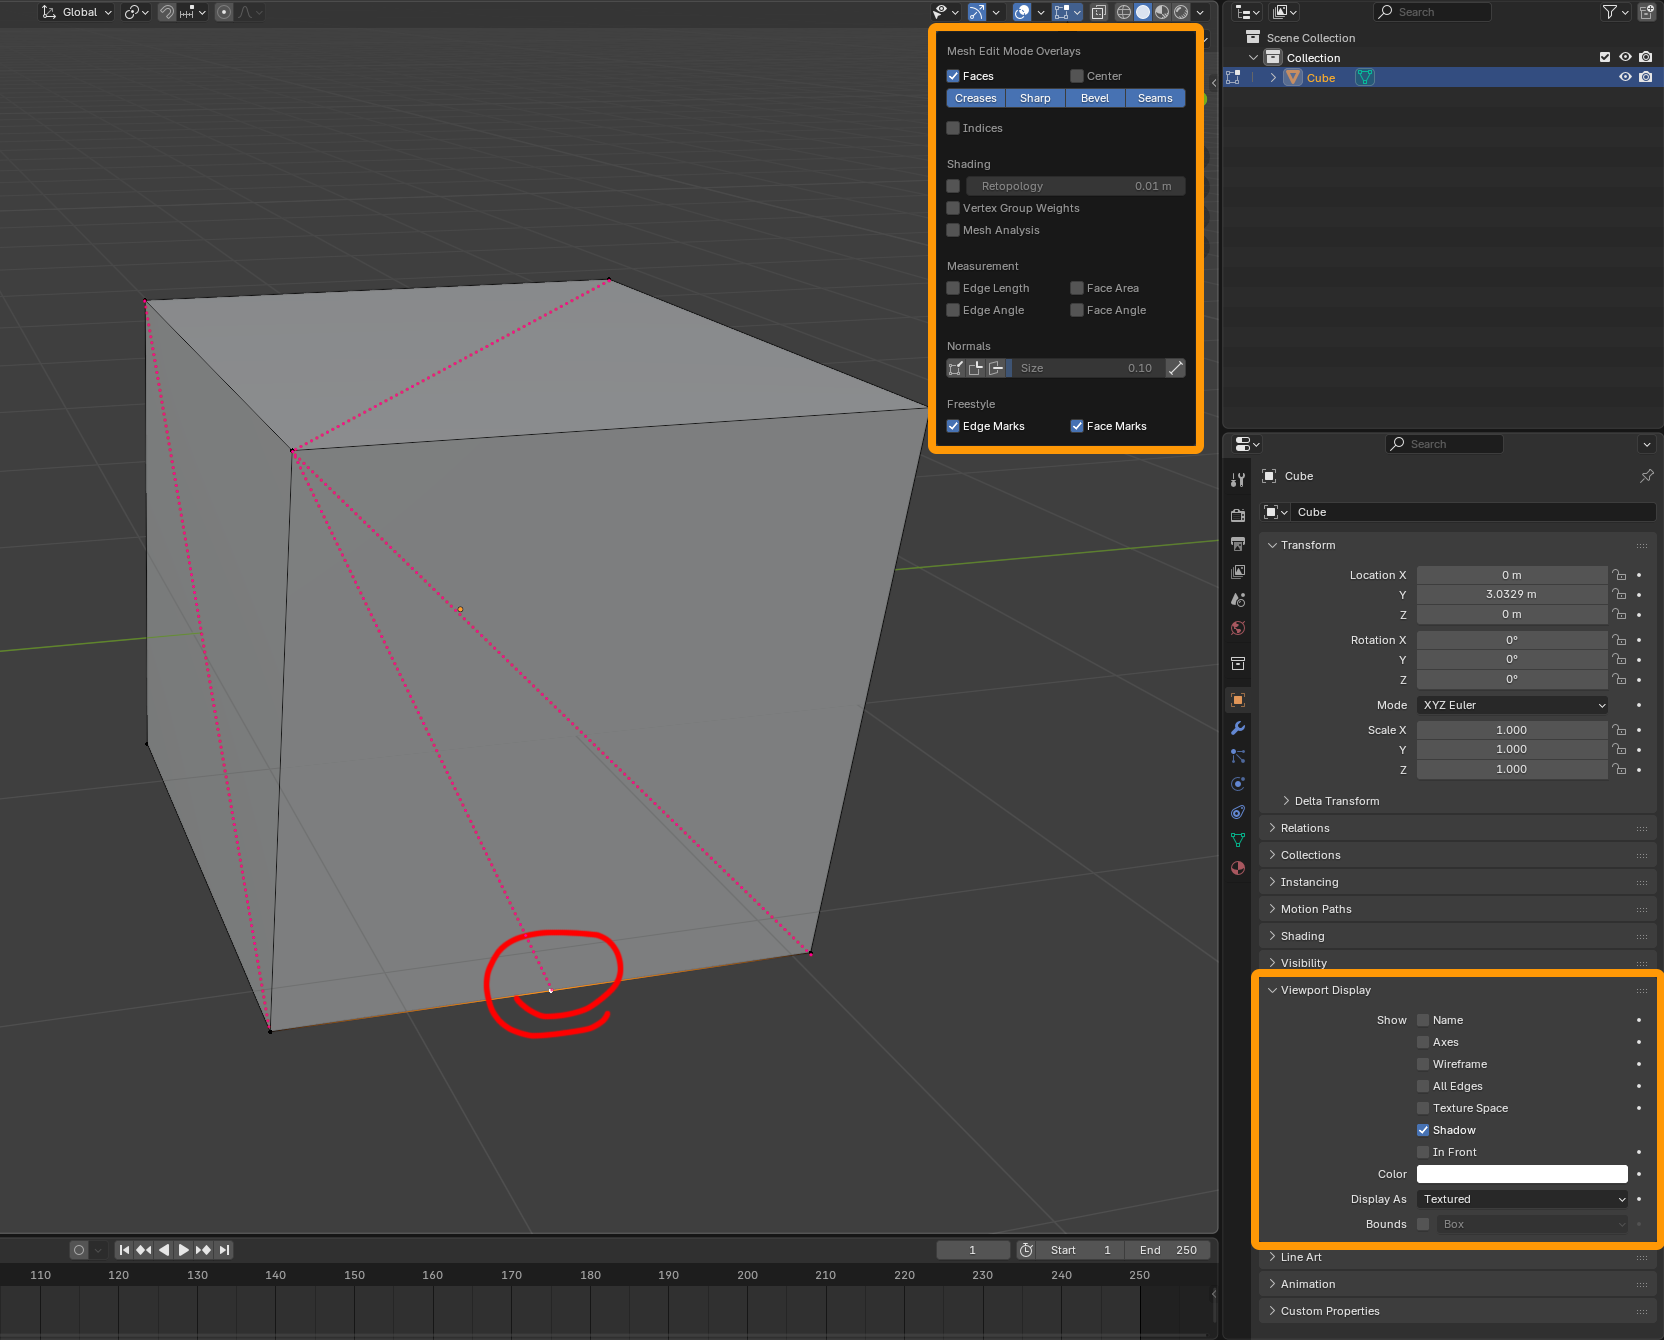Open viewport shading options dropdown arrow
The image size is (1664, 1340).
pos(1200,12)
